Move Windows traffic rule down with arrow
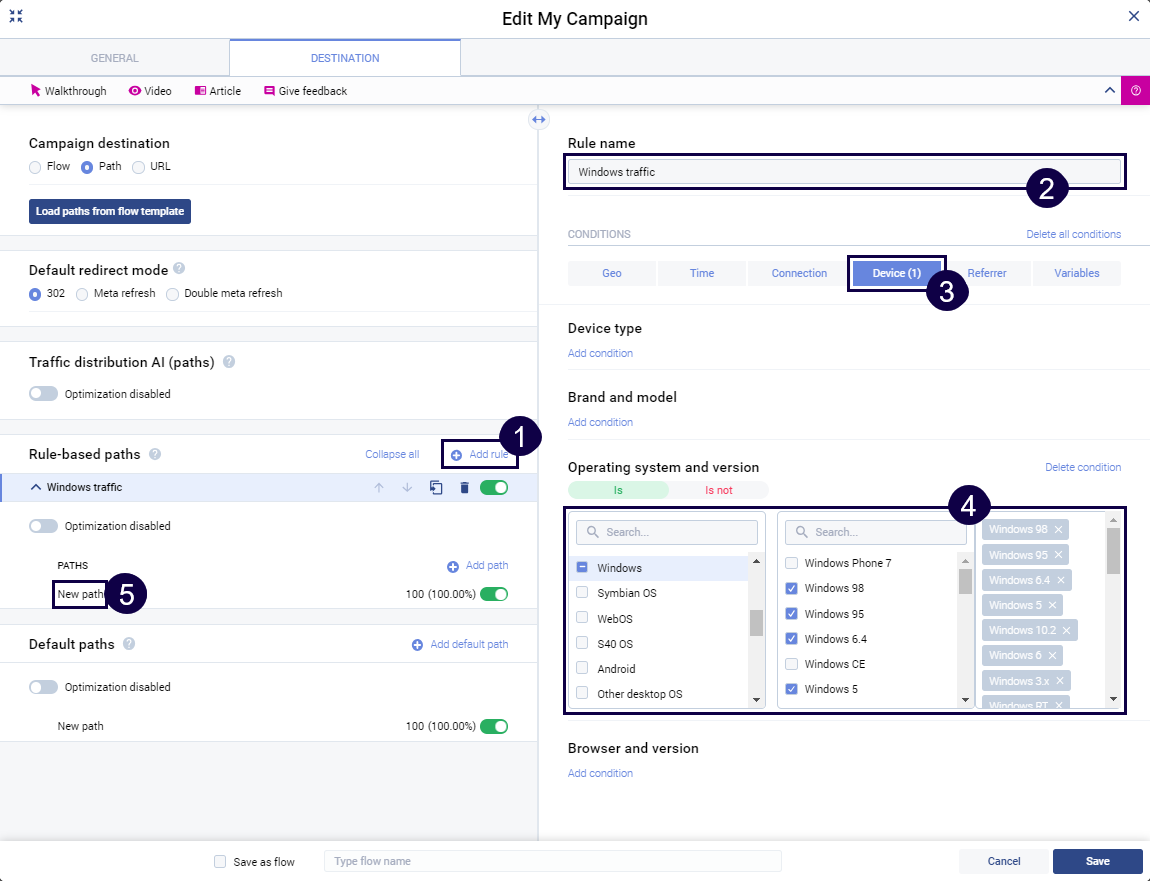 pos(407,488)
